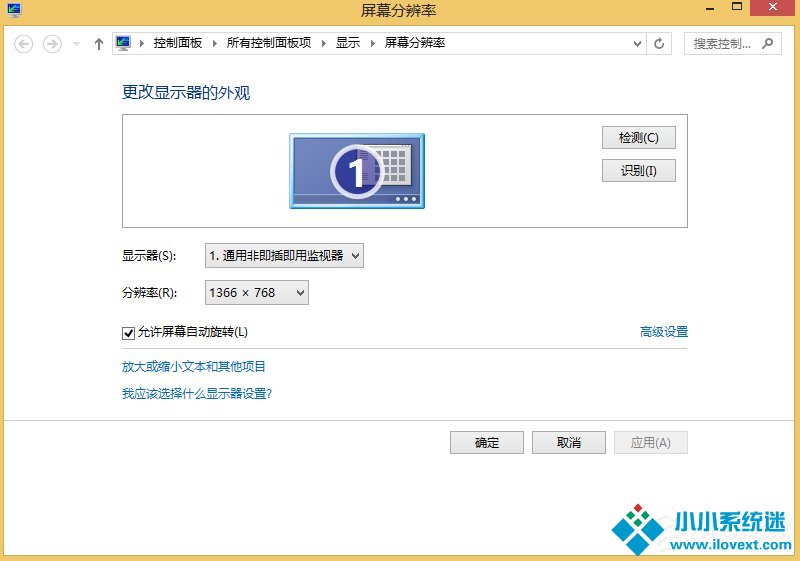The image size is (800, 561).
Task: Click the computer icon in address bar
Action: click(123, 43)
